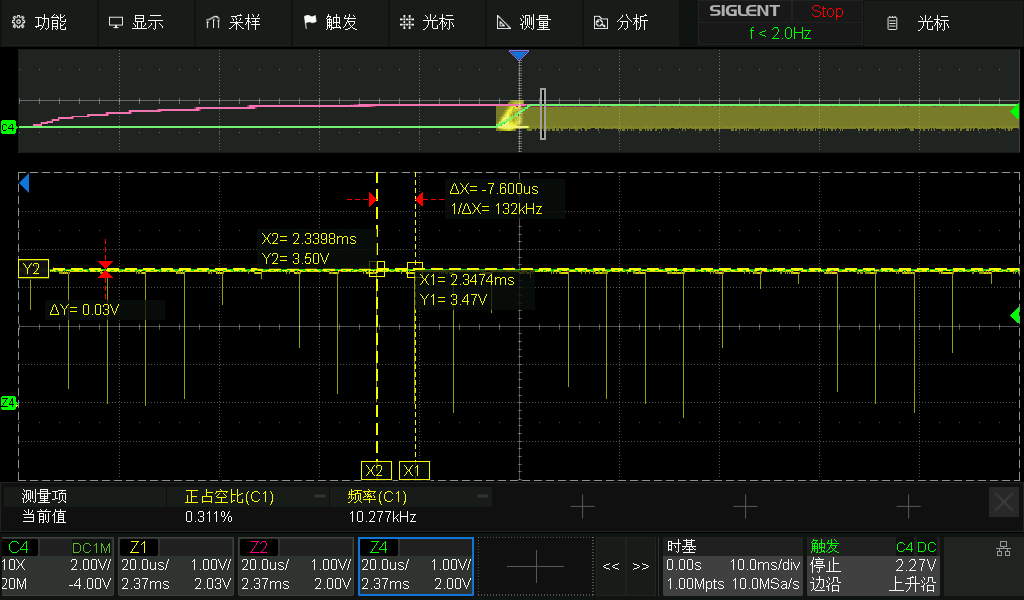Select the X1 cursor tag at bottom

tap(414, 470)
